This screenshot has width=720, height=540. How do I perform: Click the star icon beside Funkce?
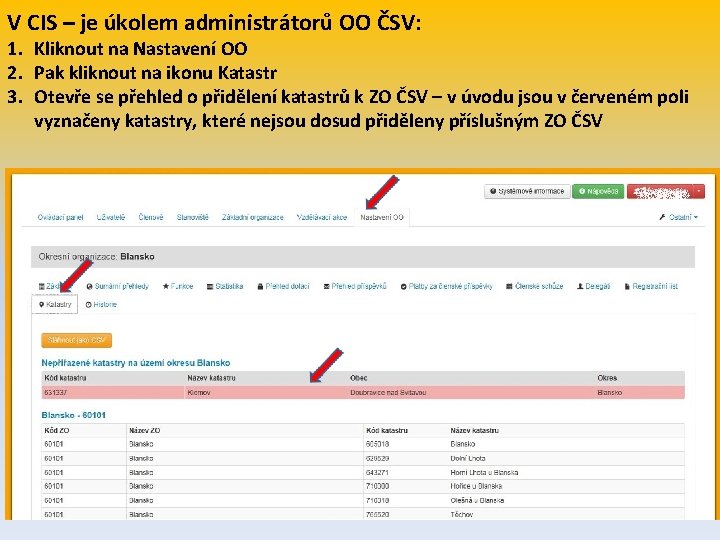click(x=166, y=286)
